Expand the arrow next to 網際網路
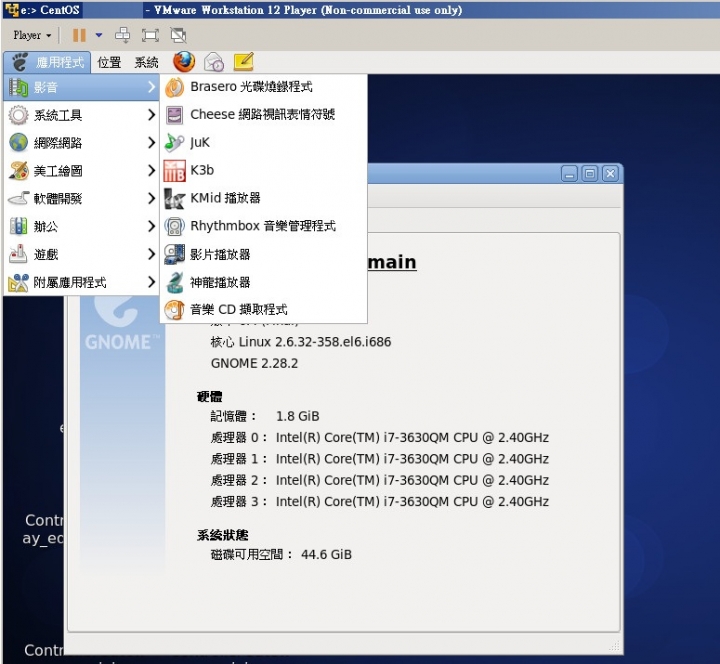This screenshot has height=664, width=720. [151, 143]
